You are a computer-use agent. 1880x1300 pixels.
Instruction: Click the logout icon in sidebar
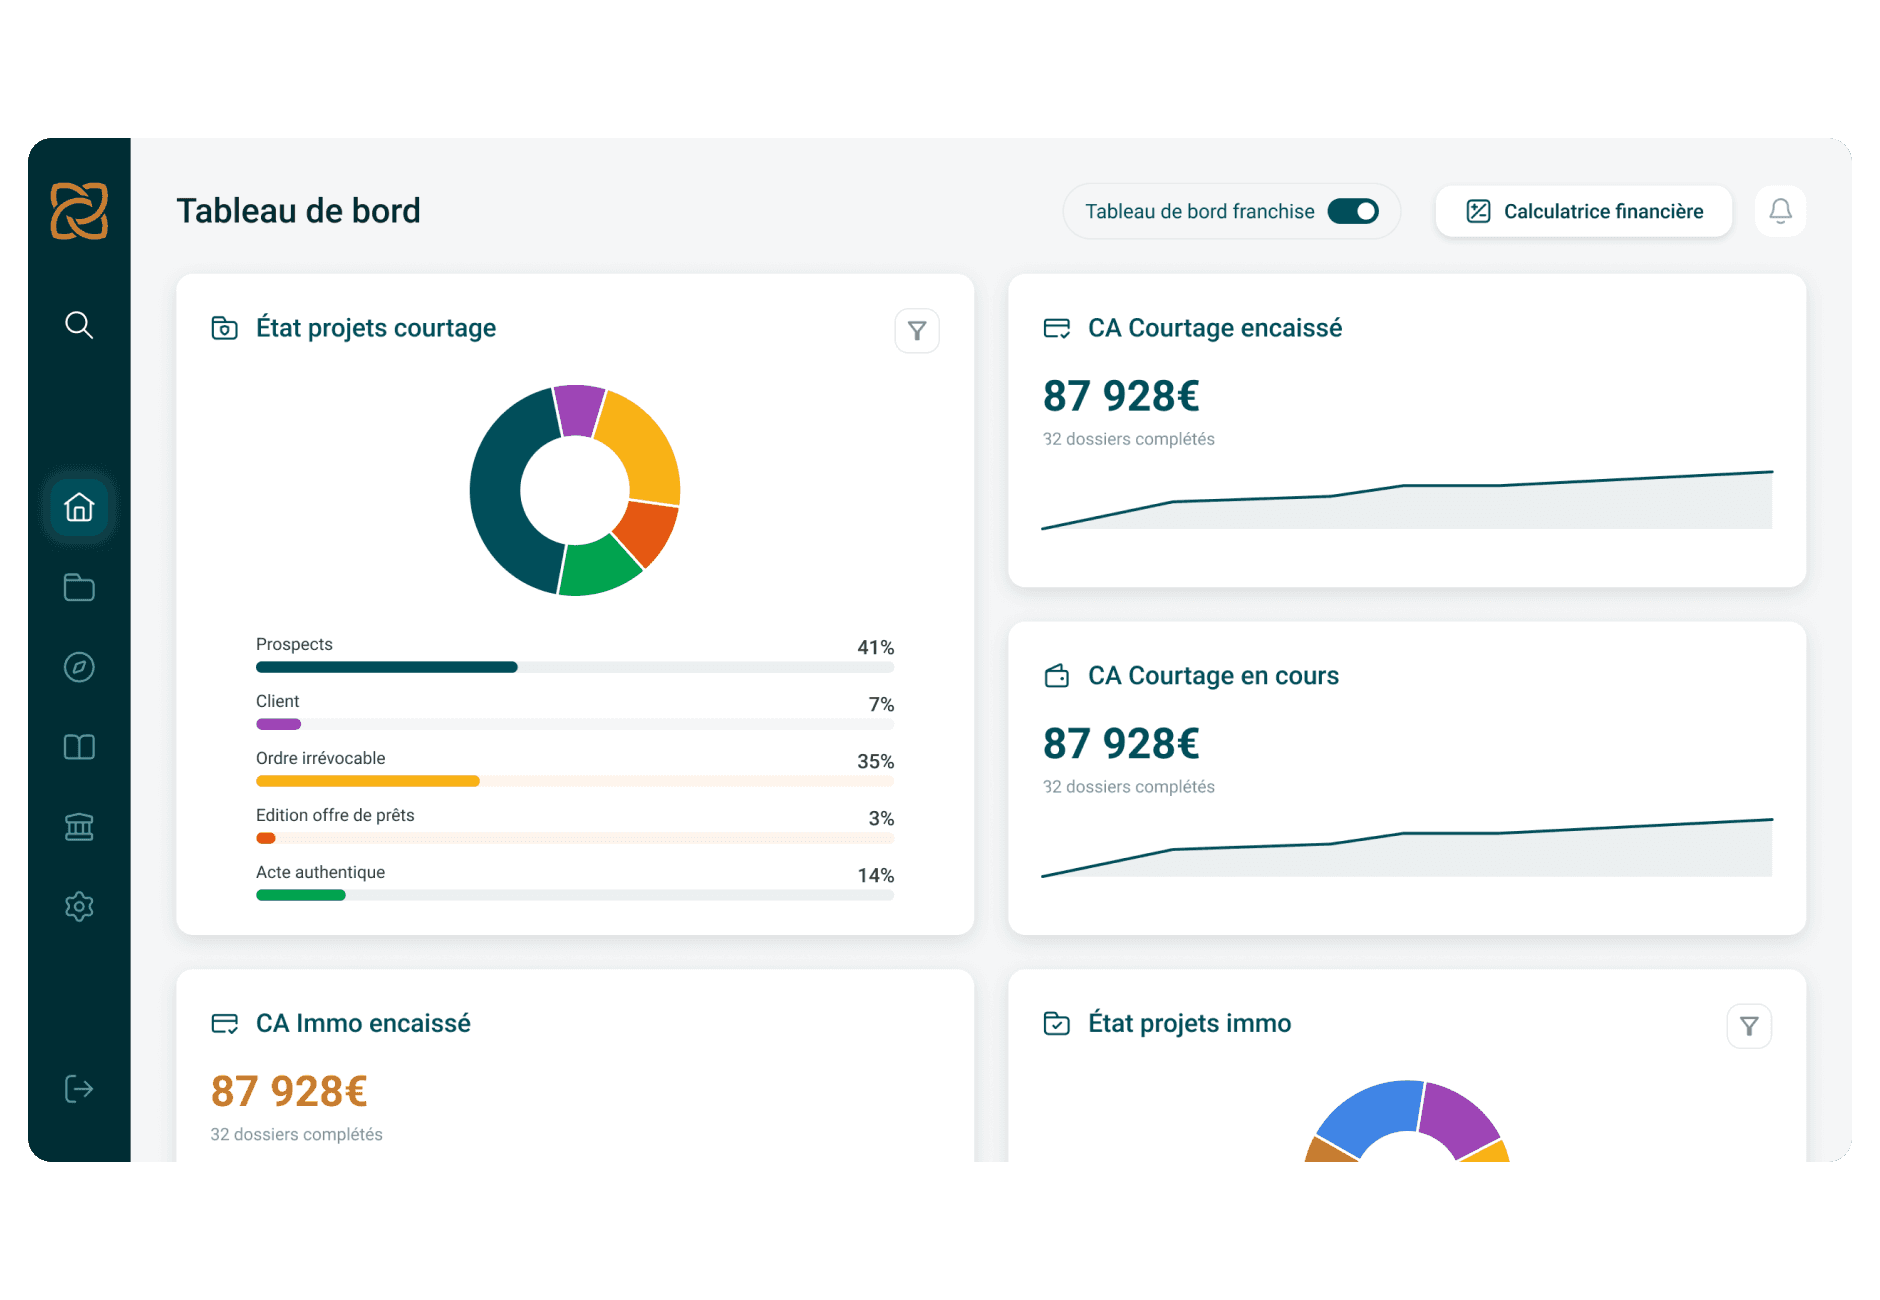pyautogui.click(x=79, y=1089)
